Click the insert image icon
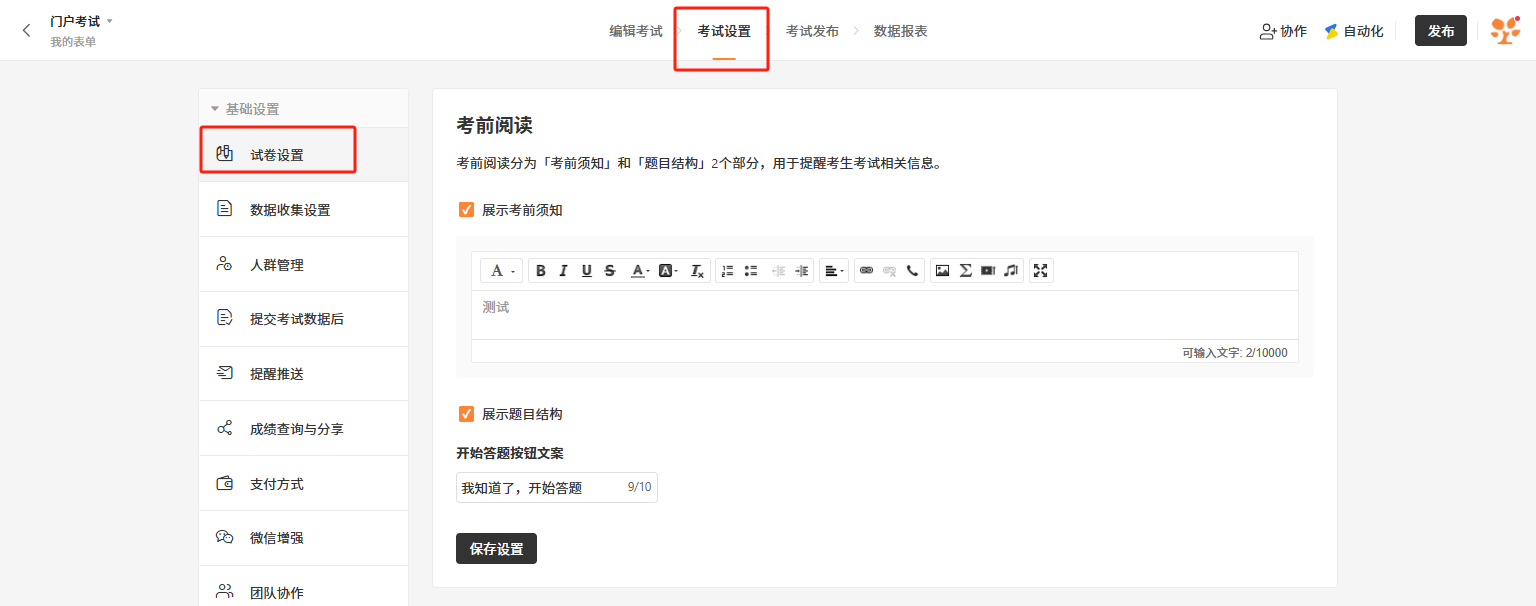Viewport: 1536px width, 606px height. coord(942,271)
